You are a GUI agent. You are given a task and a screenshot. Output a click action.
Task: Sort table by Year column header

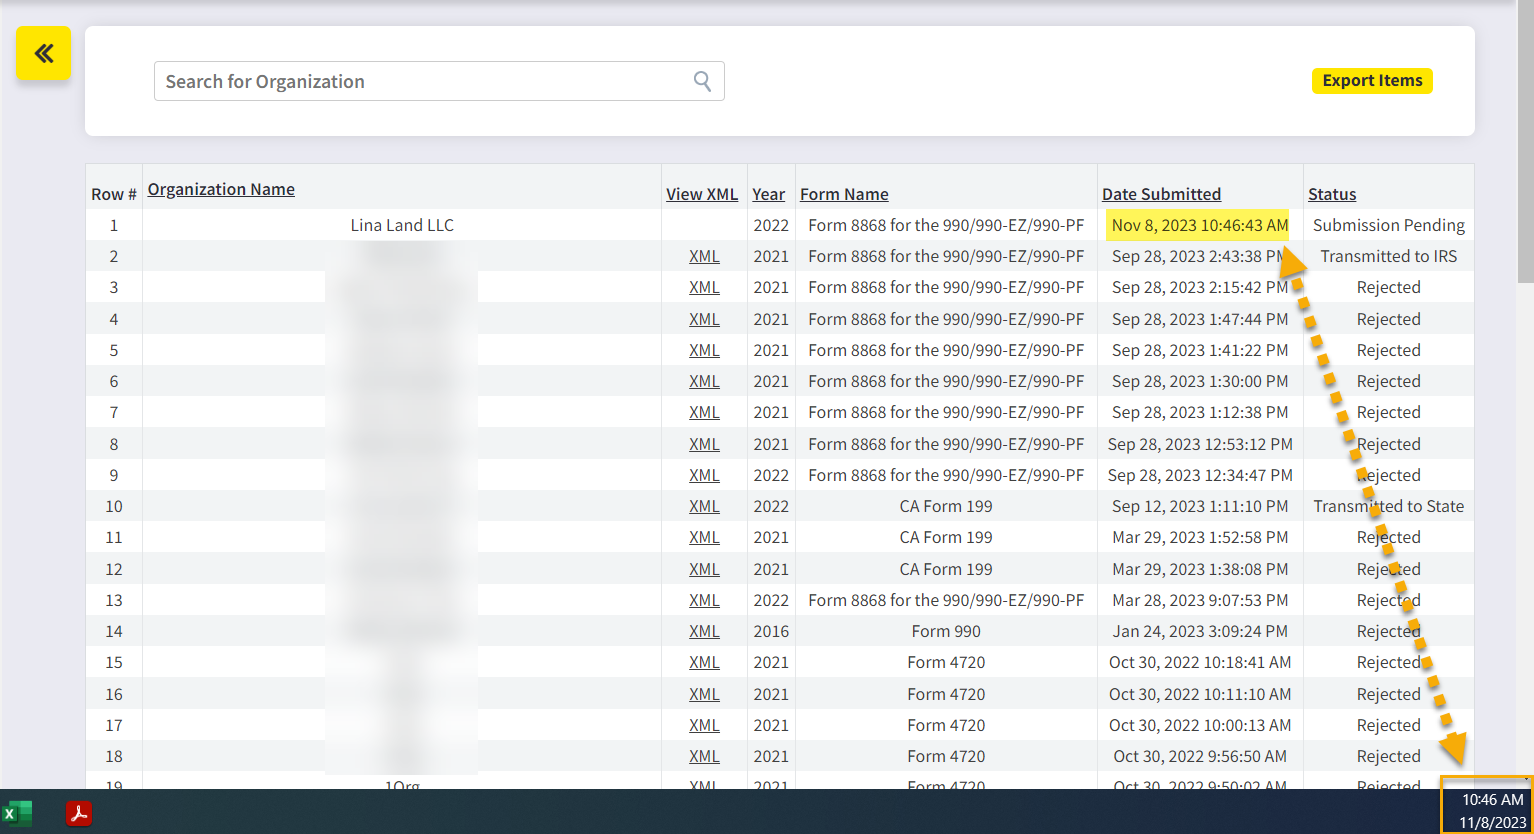pos(768,194)
